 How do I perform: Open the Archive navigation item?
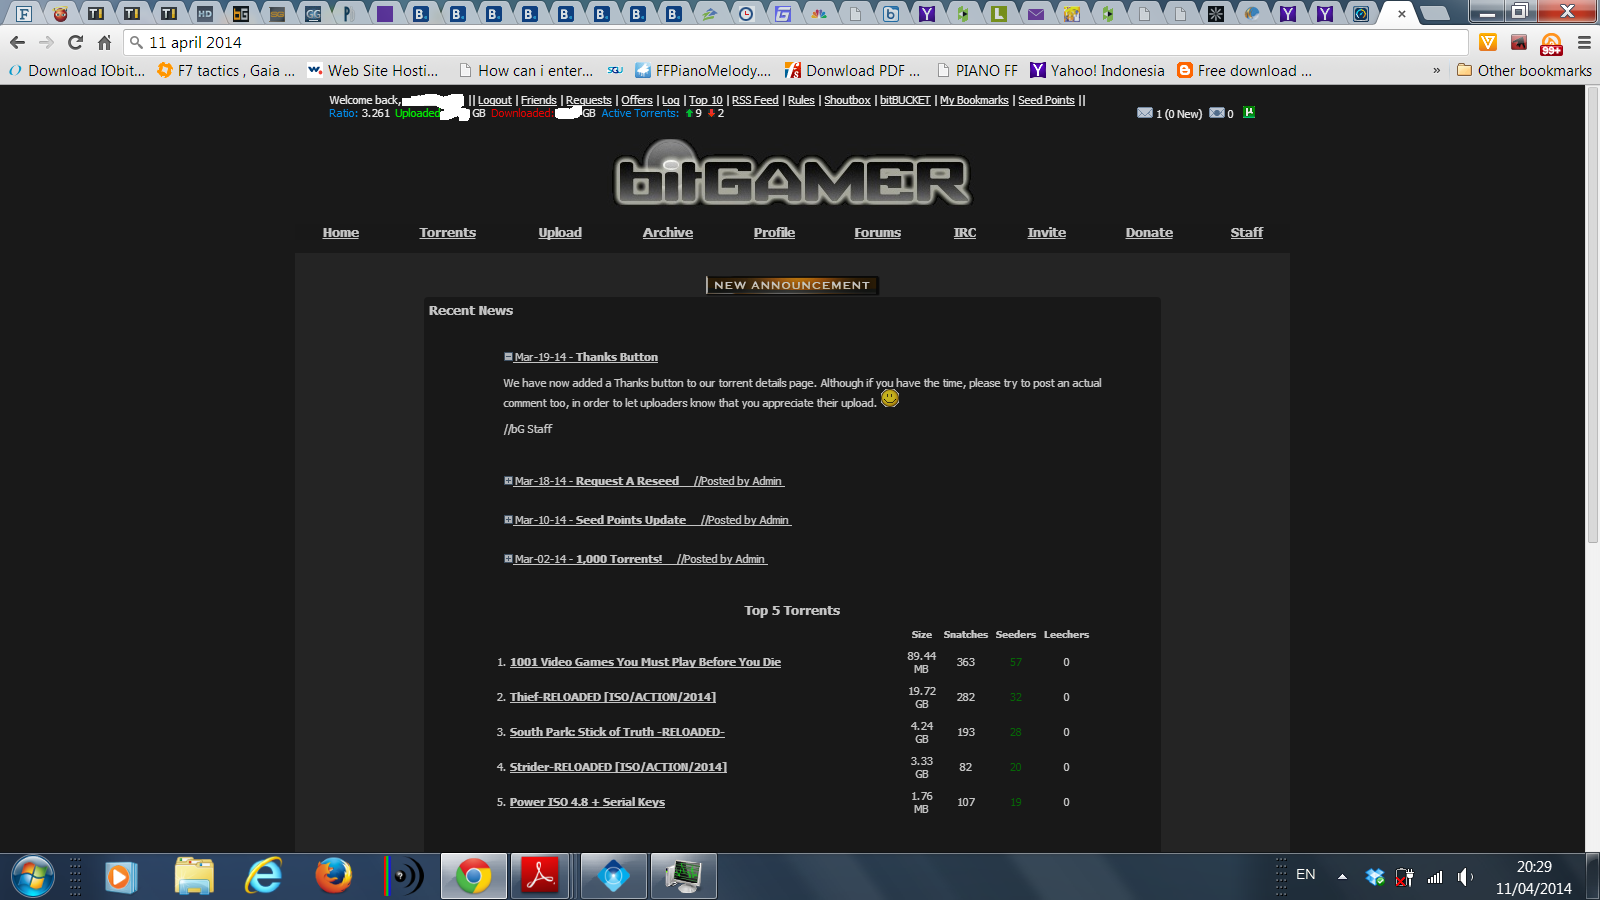(668, 232)
